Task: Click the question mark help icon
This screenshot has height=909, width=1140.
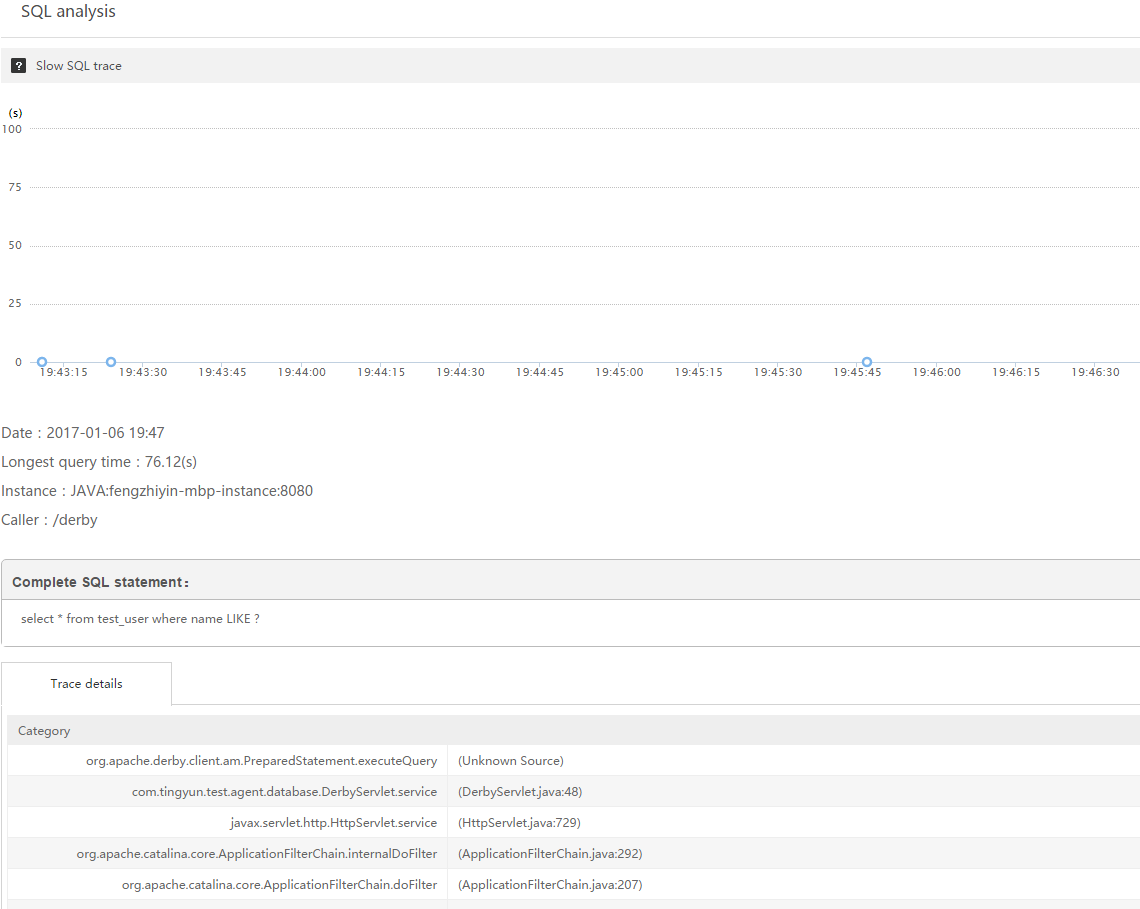Action: [x=18, y=66]
